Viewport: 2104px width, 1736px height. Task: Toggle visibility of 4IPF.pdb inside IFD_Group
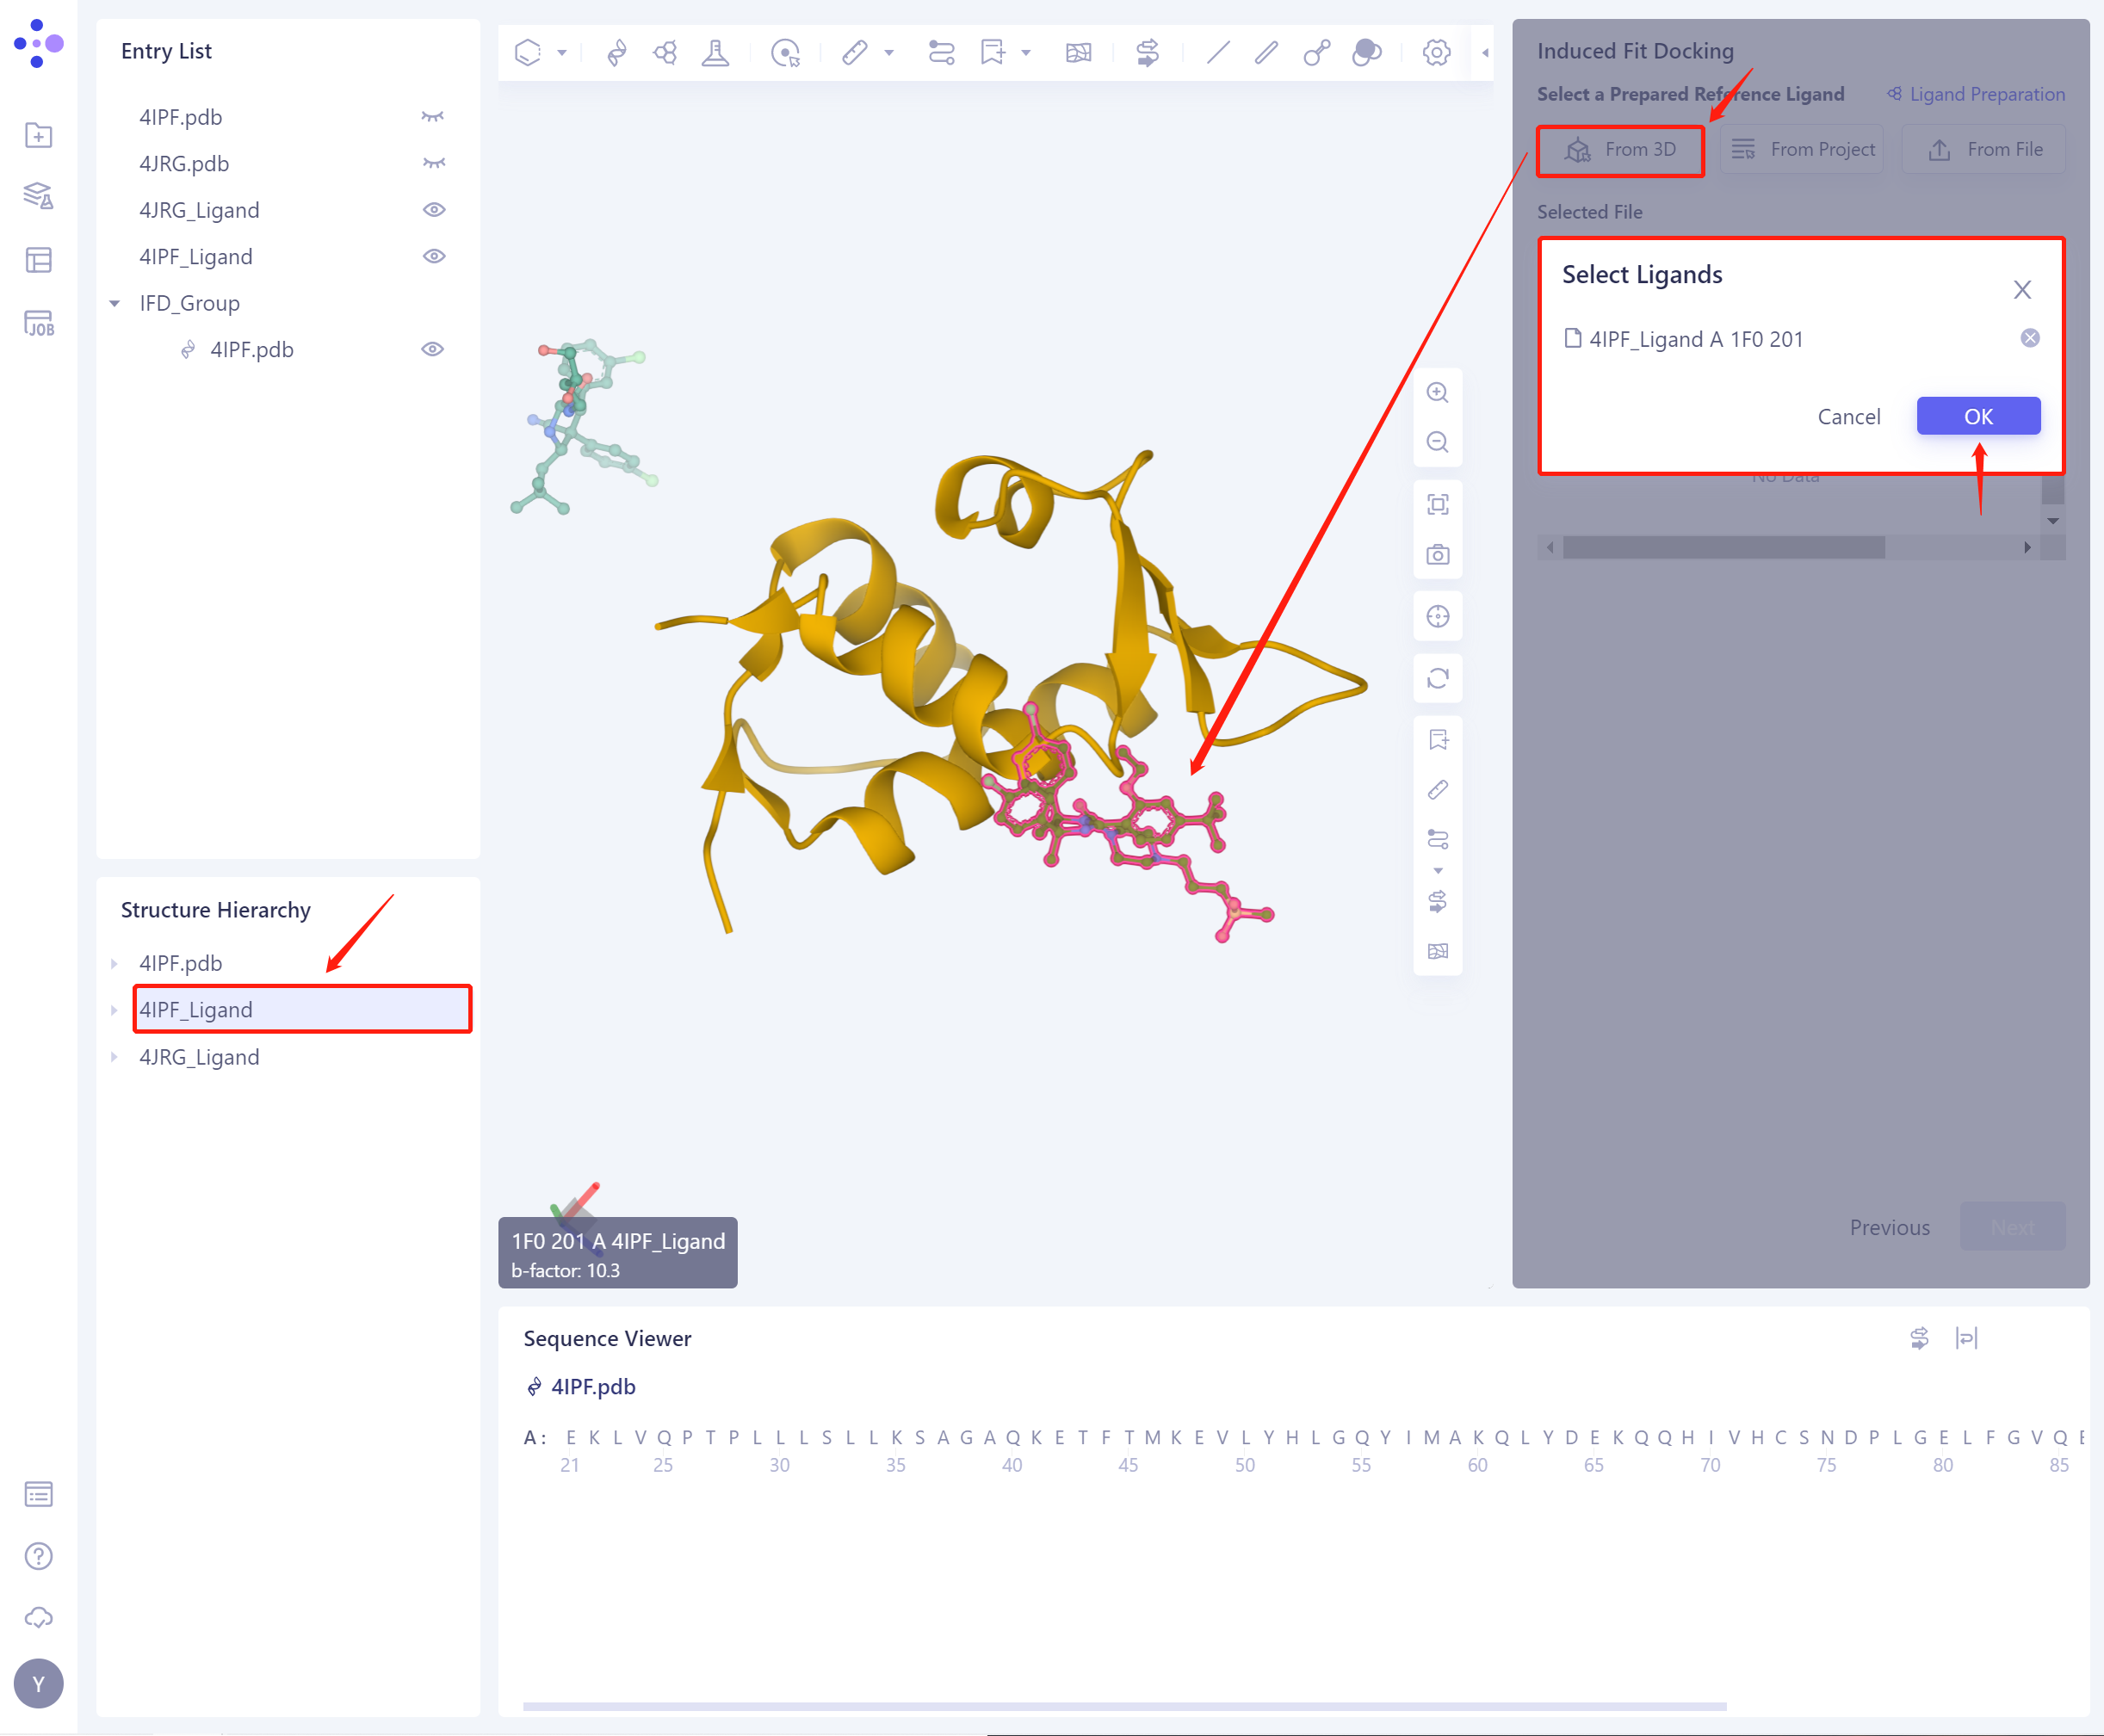tap(433, 349)
